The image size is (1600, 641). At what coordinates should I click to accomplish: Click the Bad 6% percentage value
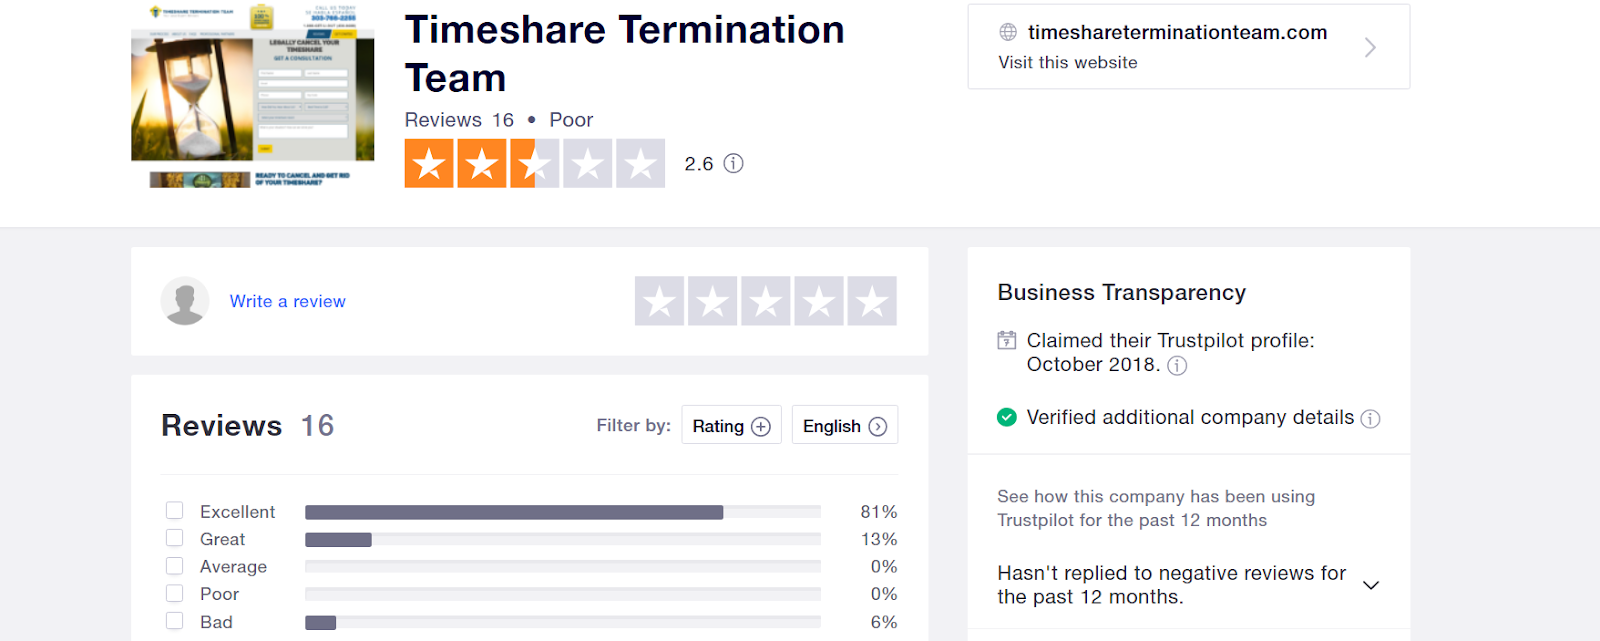pyautogui.click(x=884, y=622)
